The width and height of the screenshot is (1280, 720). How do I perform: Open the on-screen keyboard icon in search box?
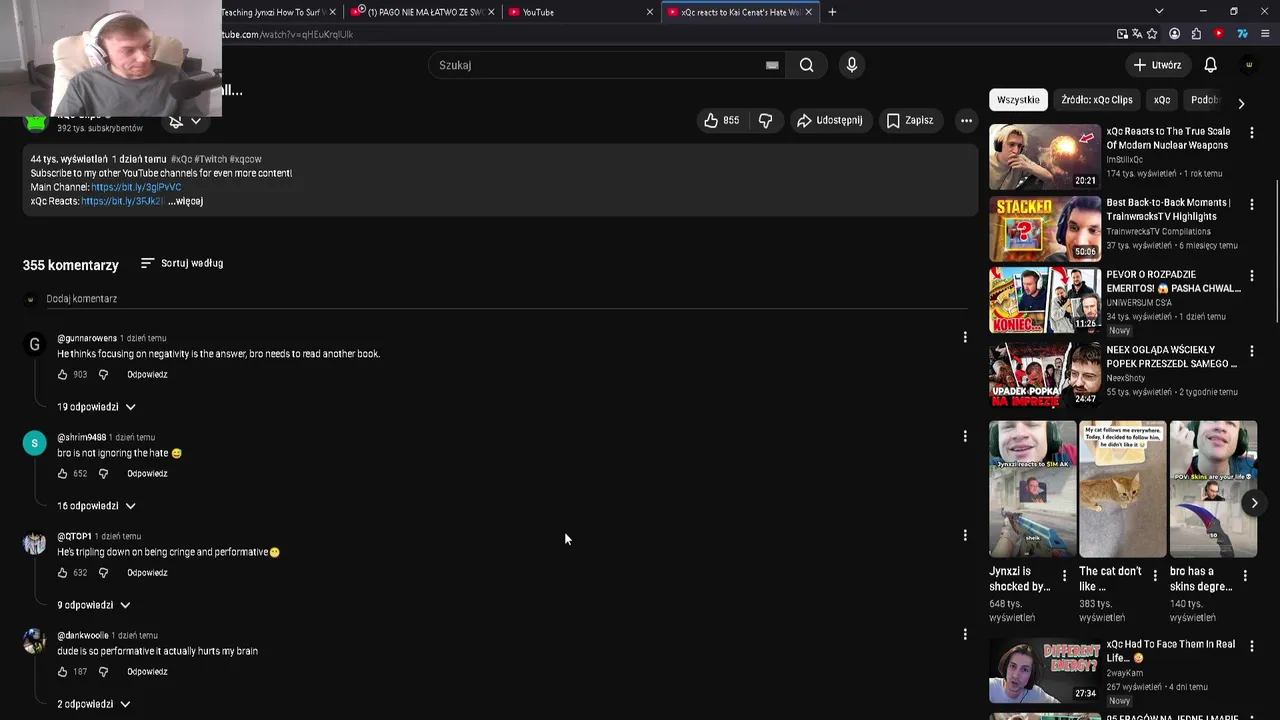(772, 65)
